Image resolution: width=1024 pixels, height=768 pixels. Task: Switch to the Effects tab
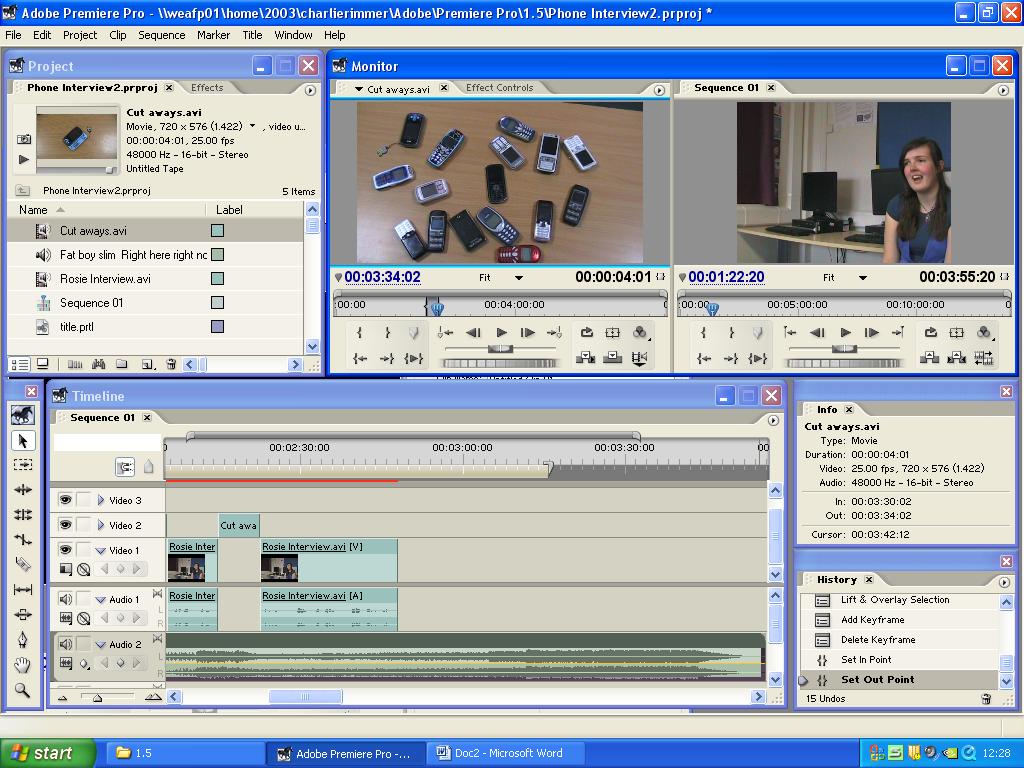(x=207, y=88)
